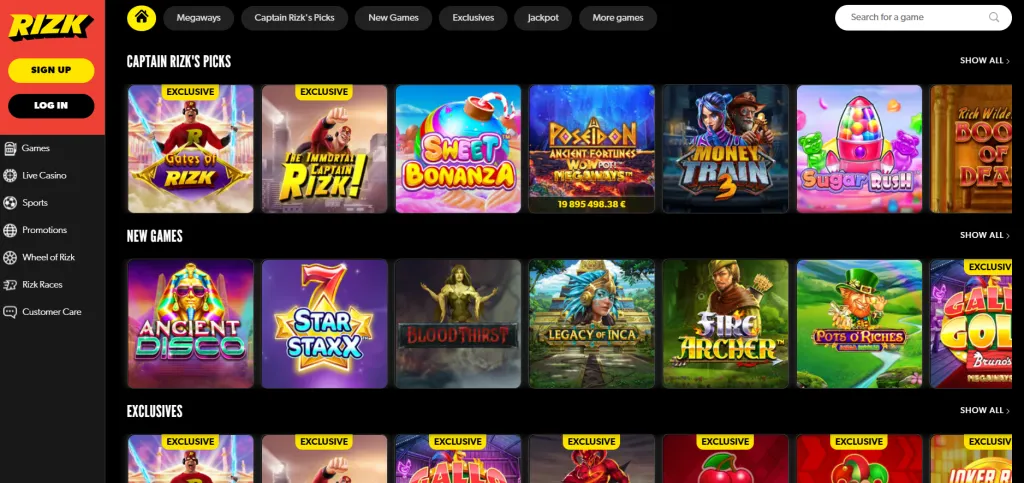Focus the Search for a game field
Image resolution: width=1024 pixels, height=483 pixels.
[x=923, y=18]
